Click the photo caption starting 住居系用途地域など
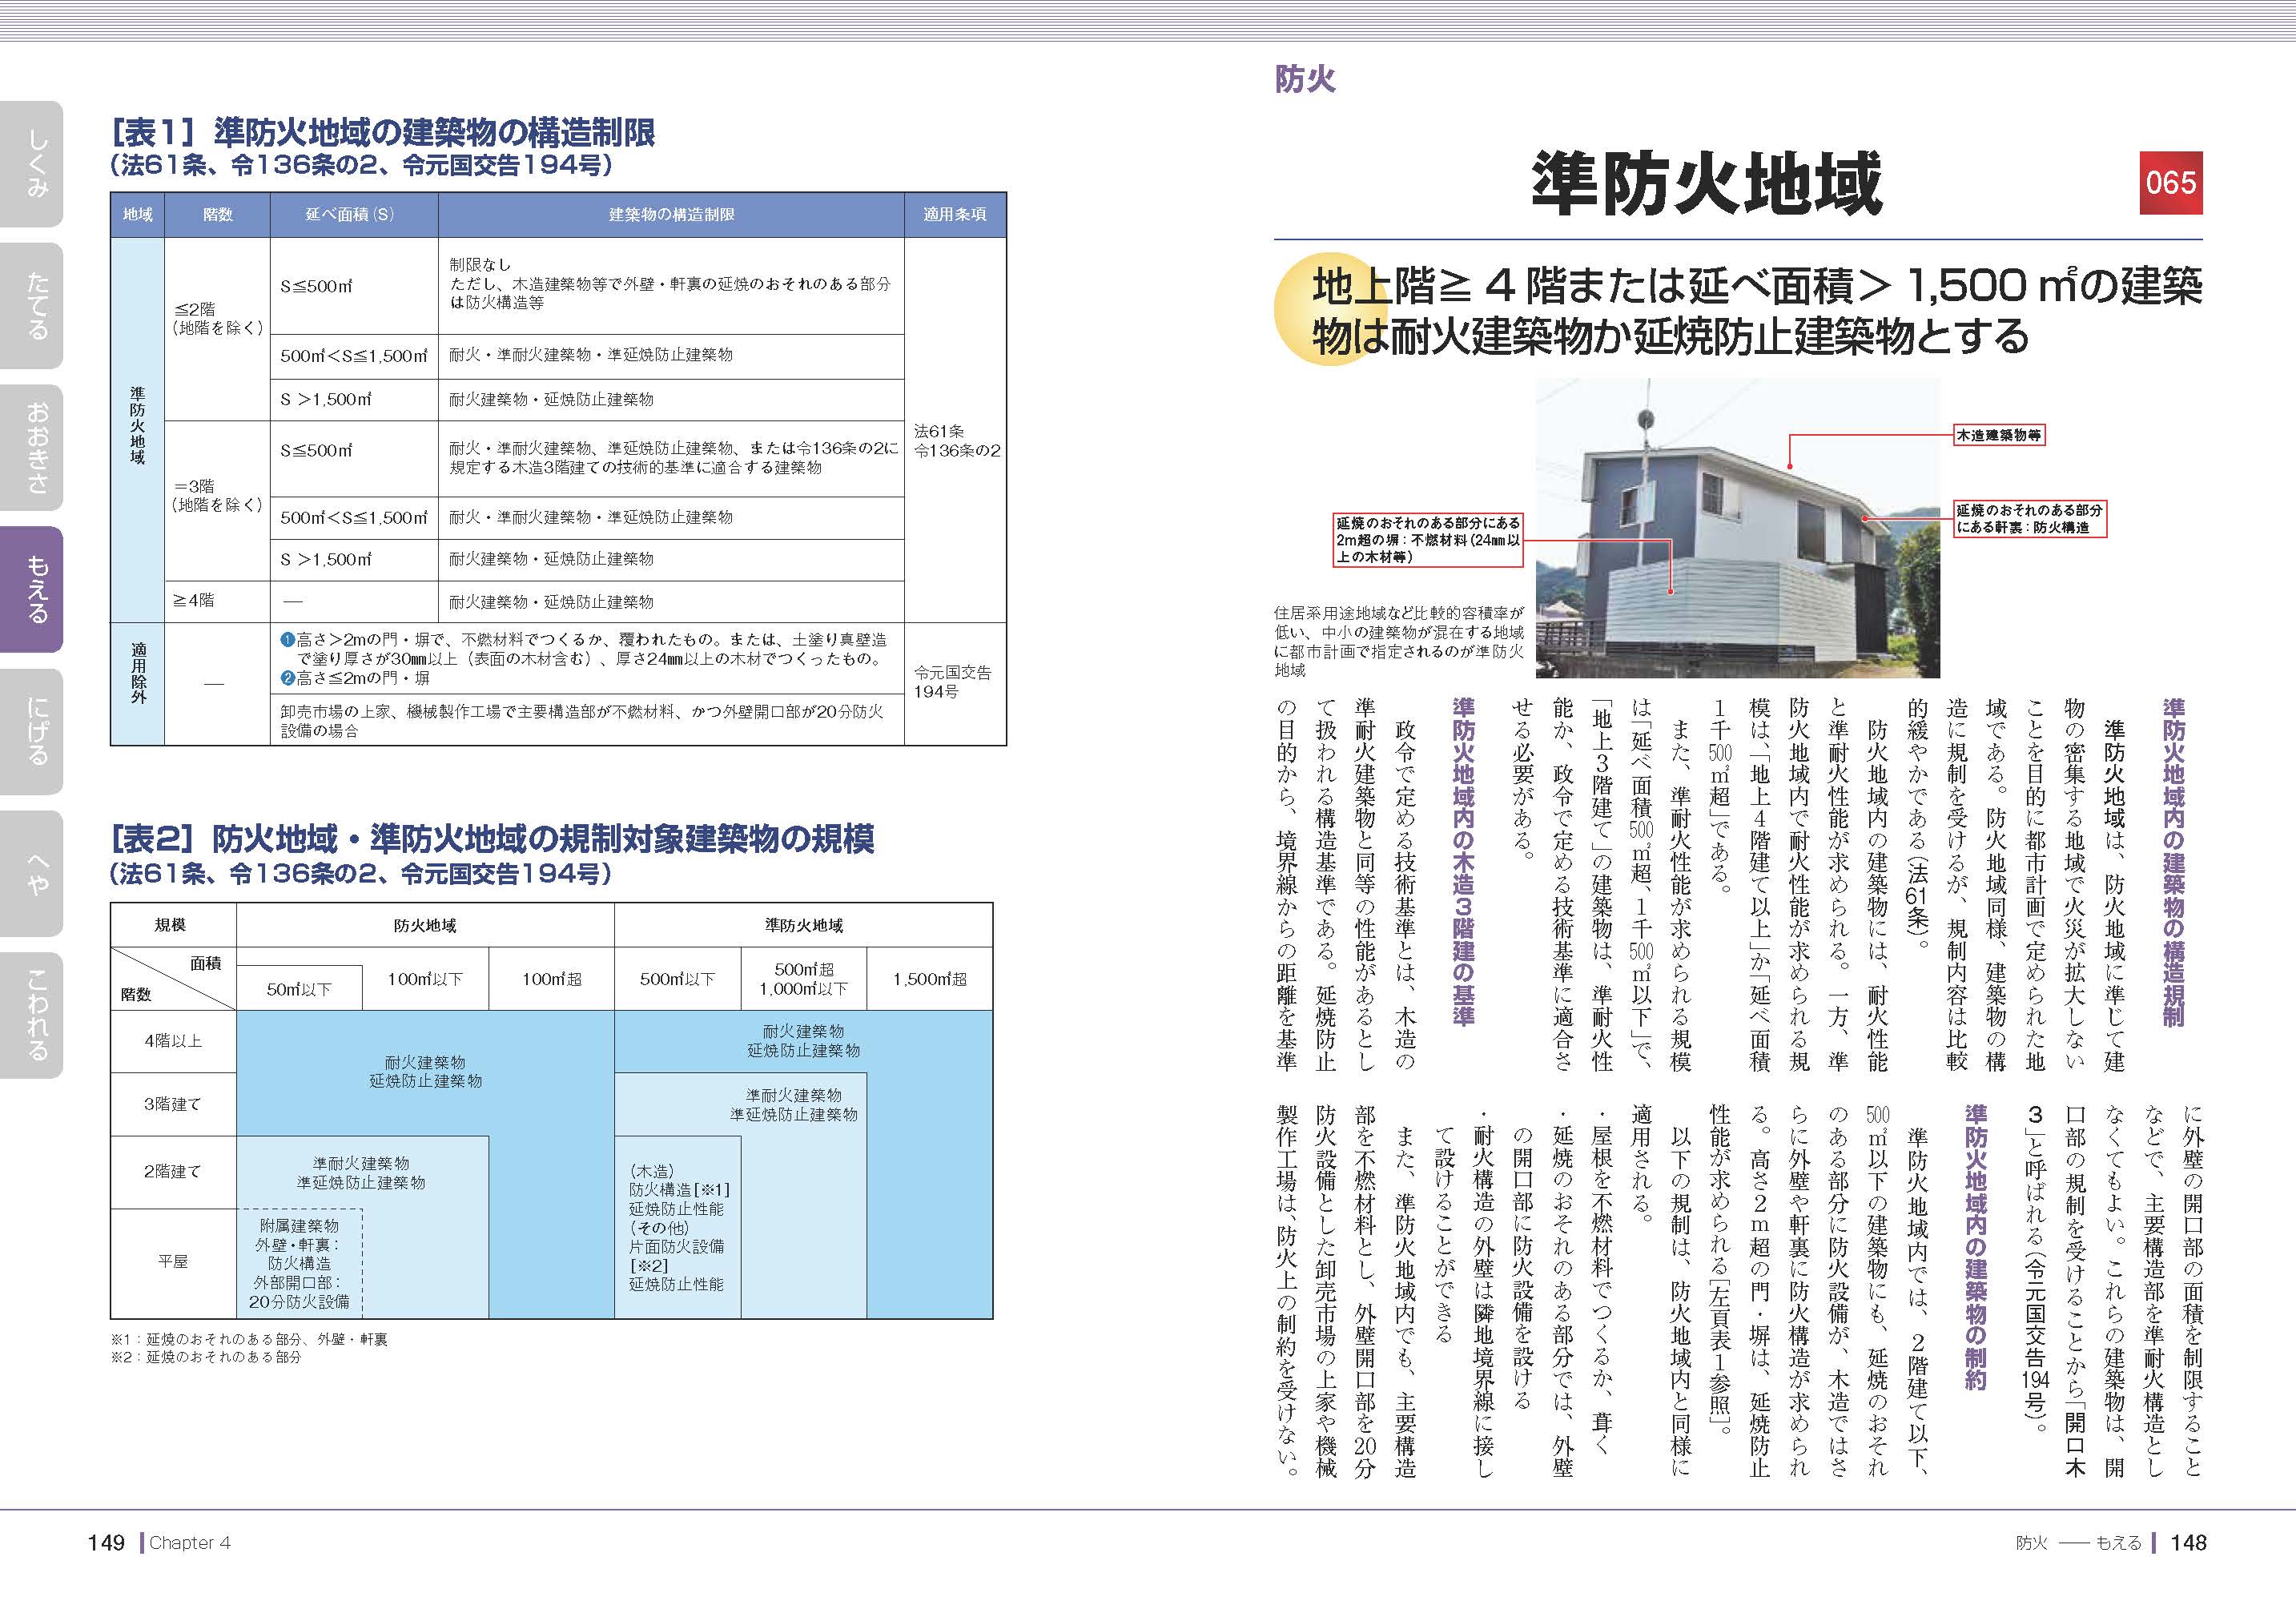The height and width of the screenshot is (1621, 2296). click(x=1399, y=641)
